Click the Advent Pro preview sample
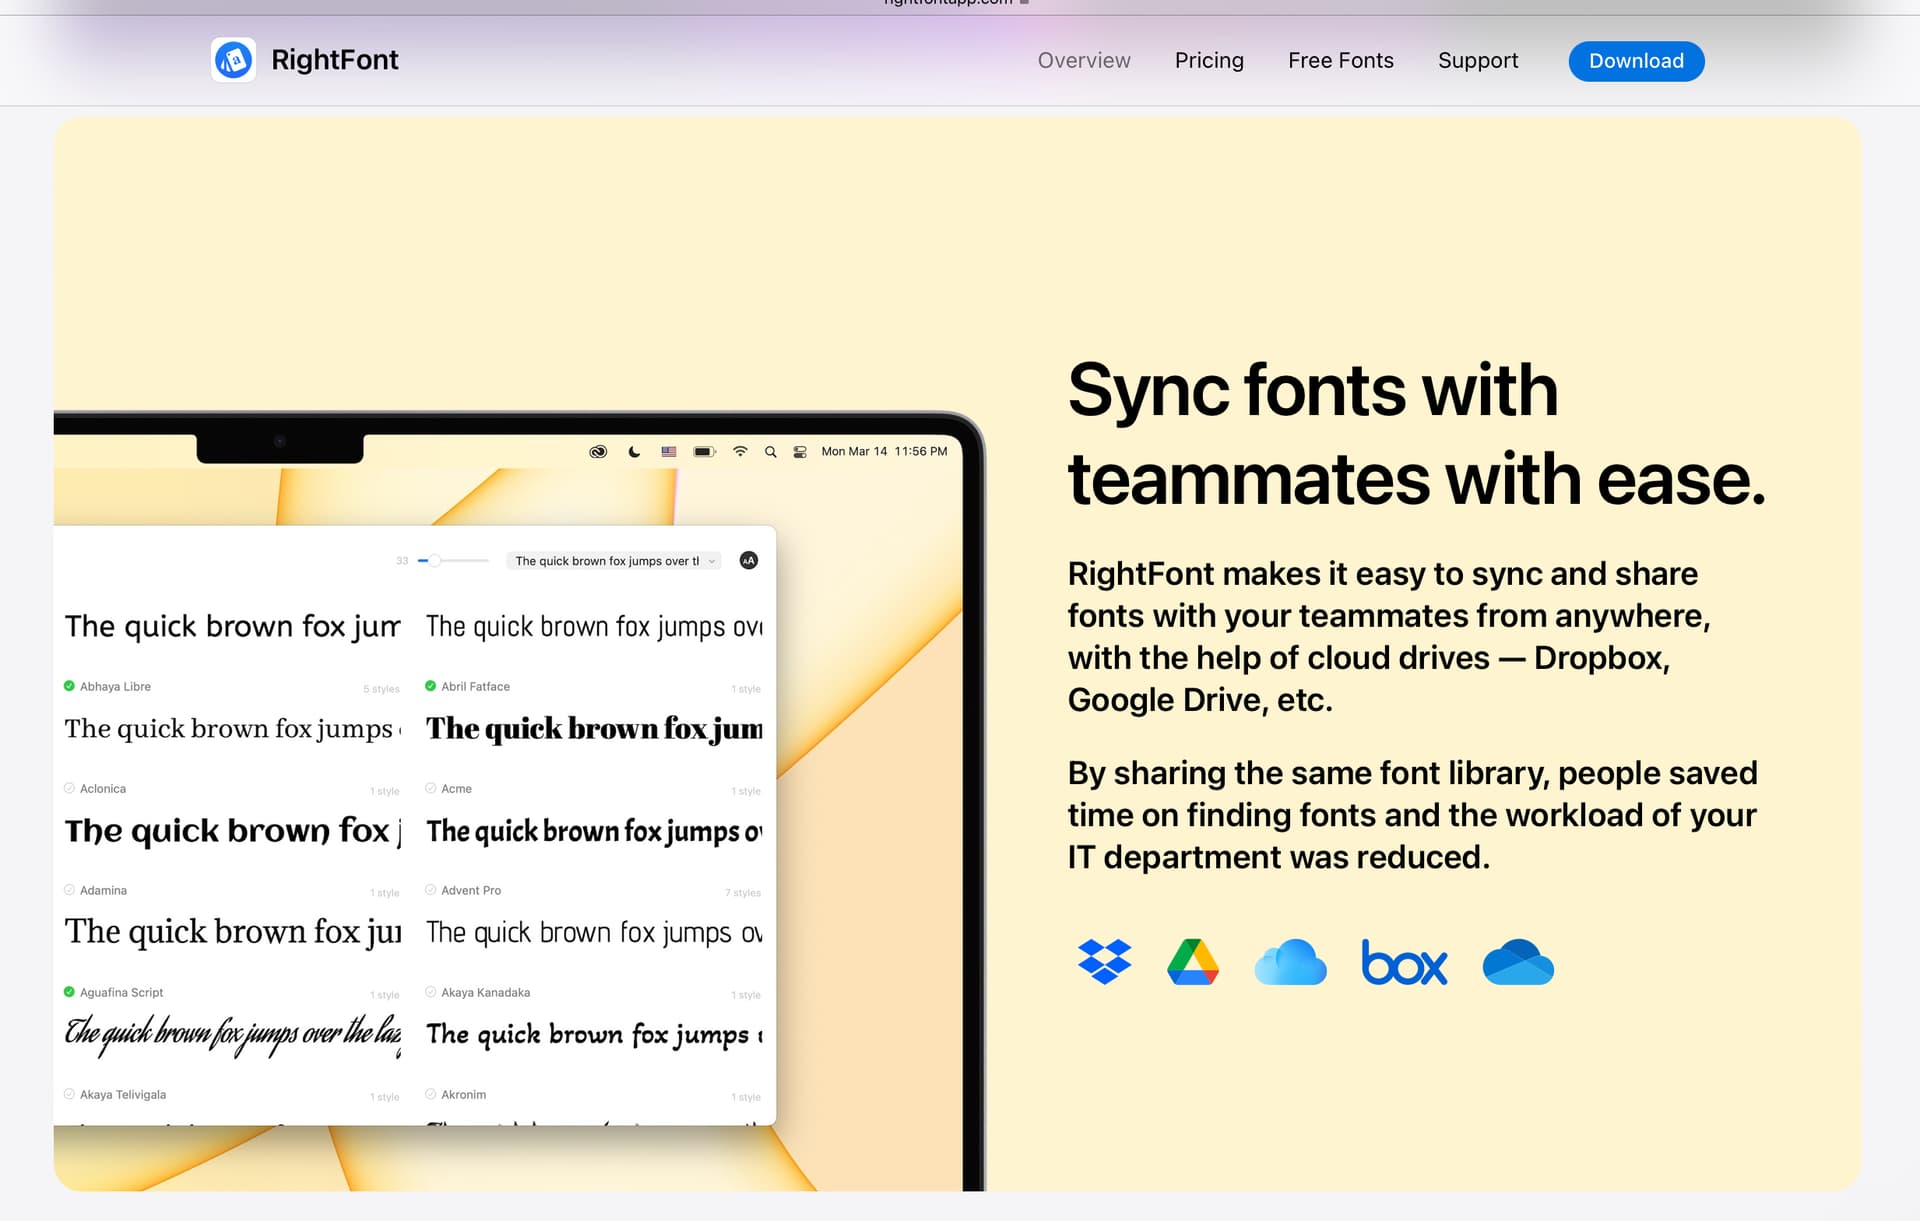This screenshot has height=1221, width=1920. pyautogui.click(x=594, y=933)
